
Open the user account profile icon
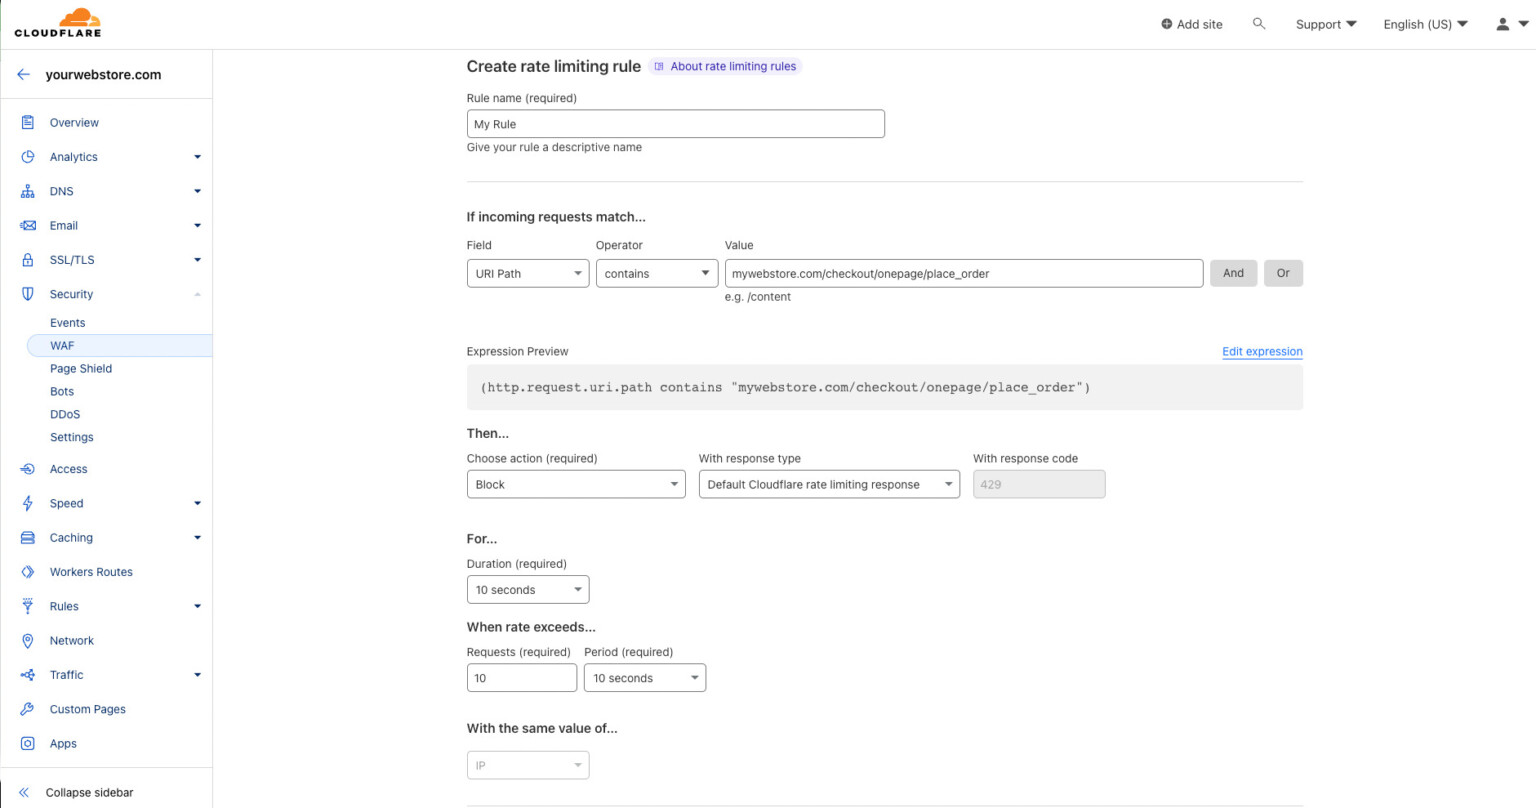pos(1502,24)
